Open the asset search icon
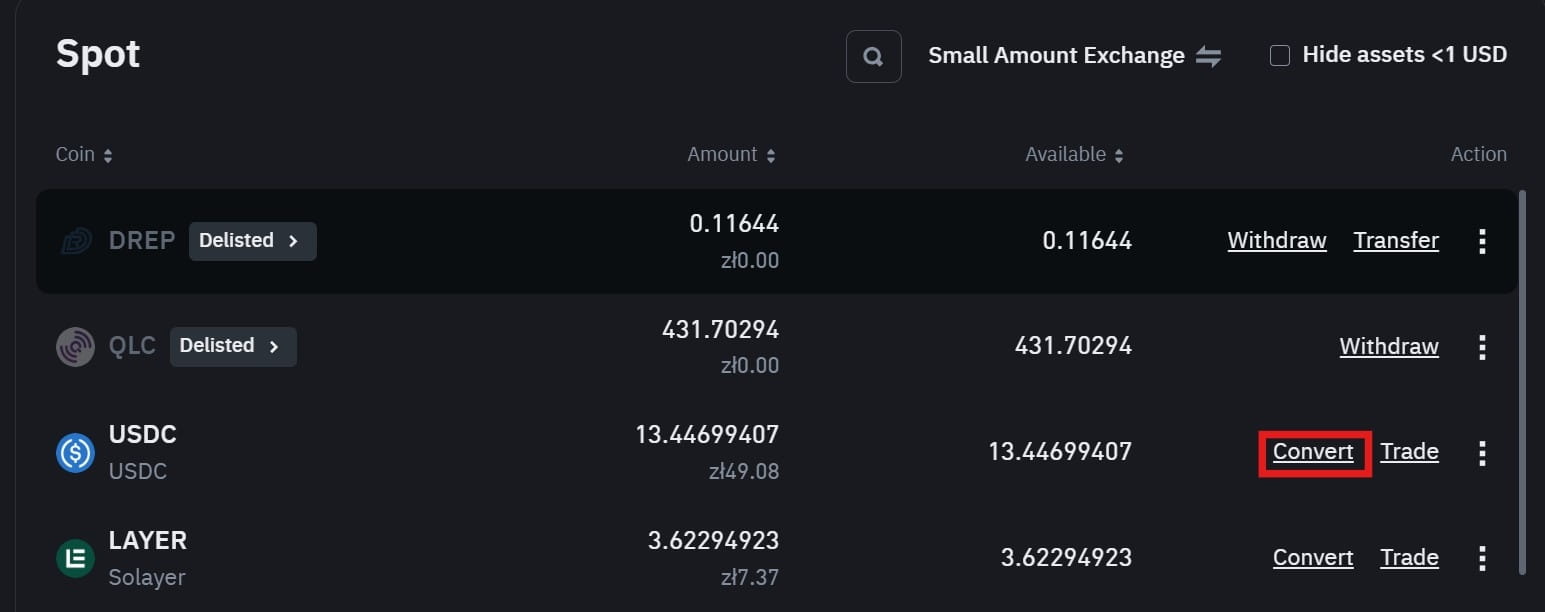Viewport: 1545px width, 612px height. tap(873, 56)
